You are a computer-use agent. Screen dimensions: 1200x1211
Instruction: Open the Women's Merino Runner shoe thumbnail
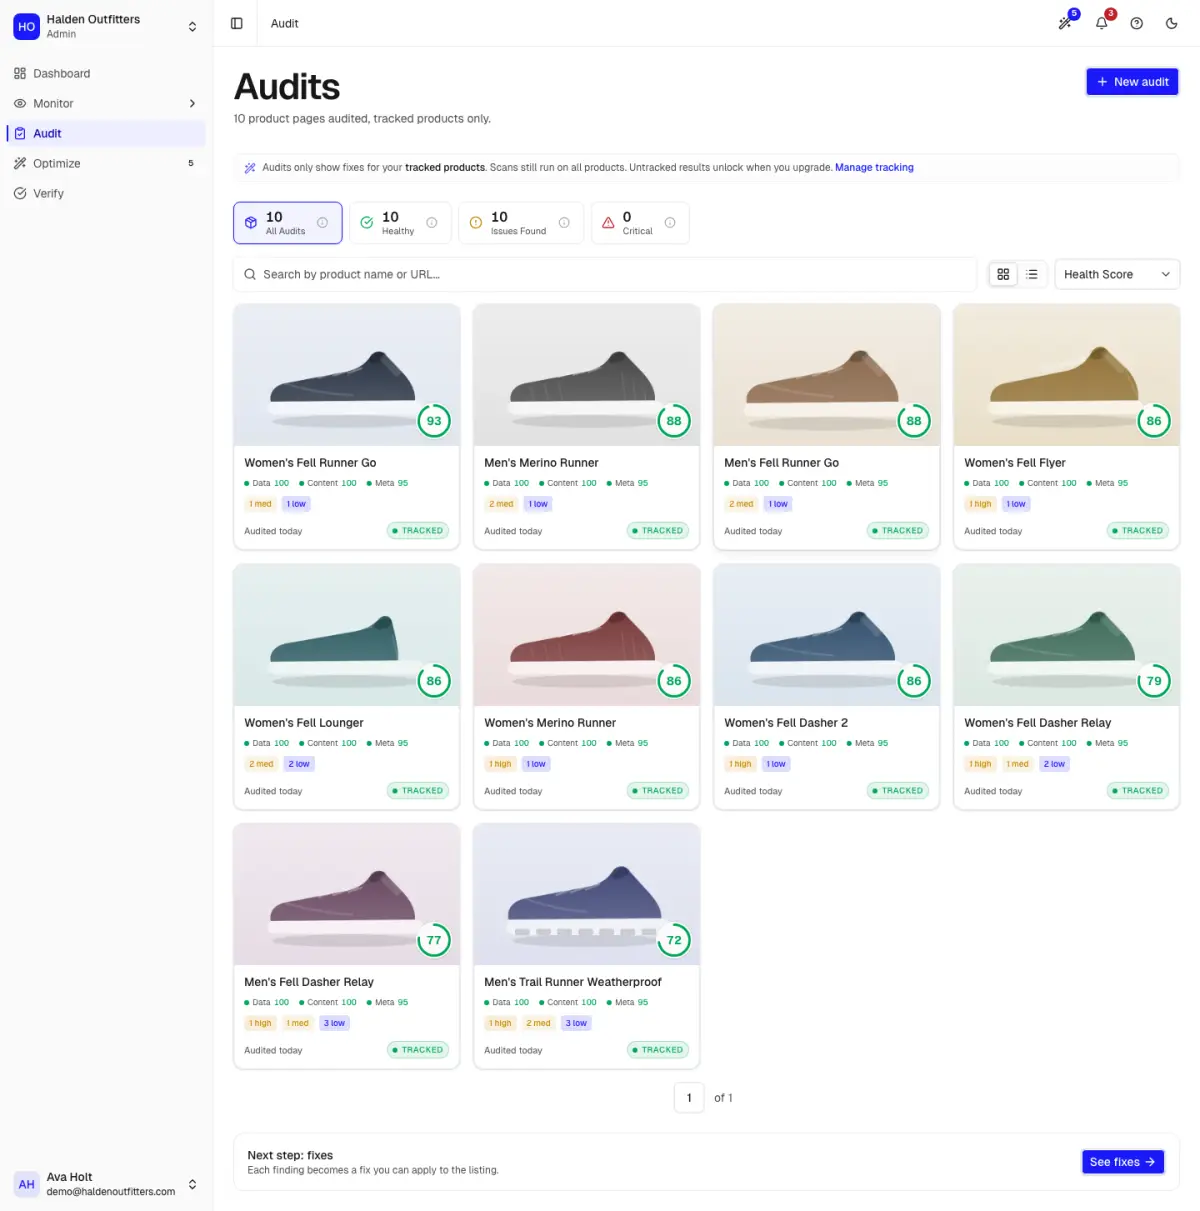pos(587,635)
